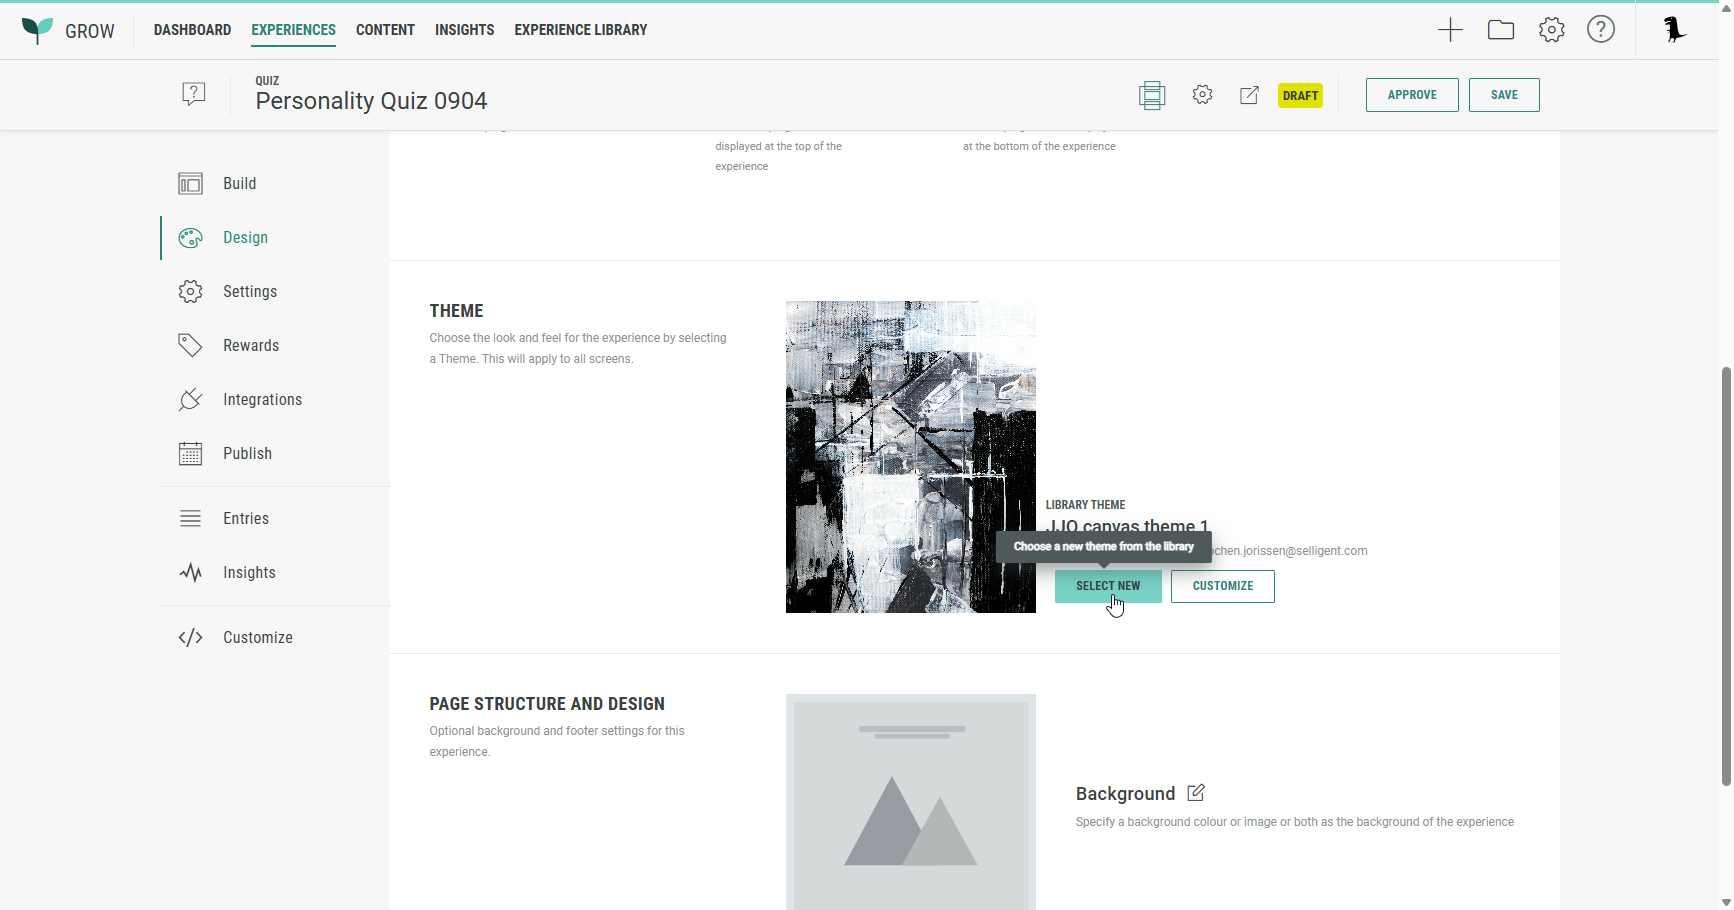
Task: Select the Settings cog in sidebar
Action: (190, 292)
